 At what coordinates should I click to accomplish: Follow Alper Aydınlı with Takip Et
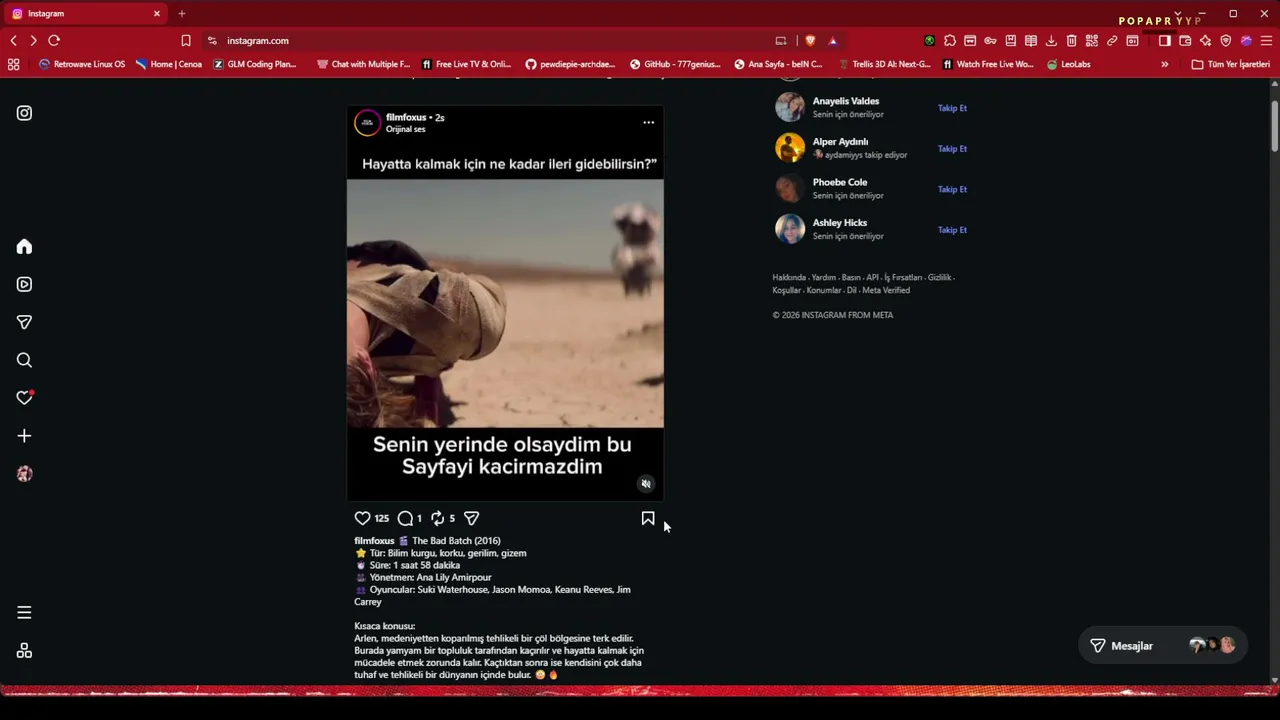coord(952,149)
